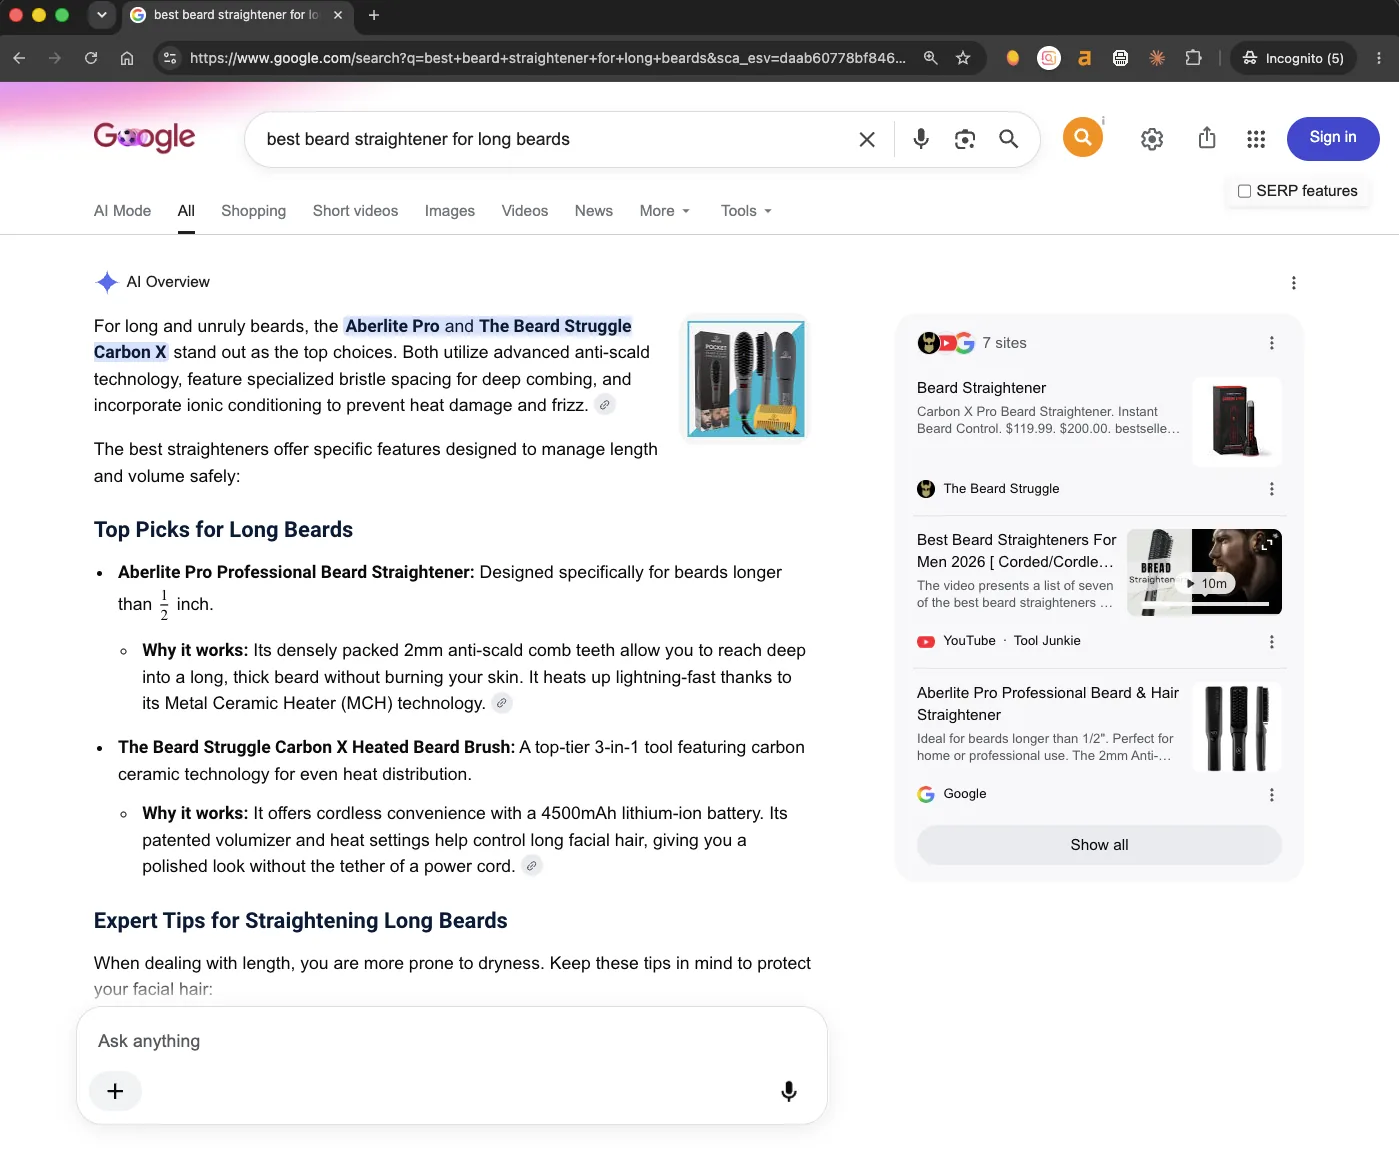
Task: Open the site information icon in address bar
Action: 170,58
